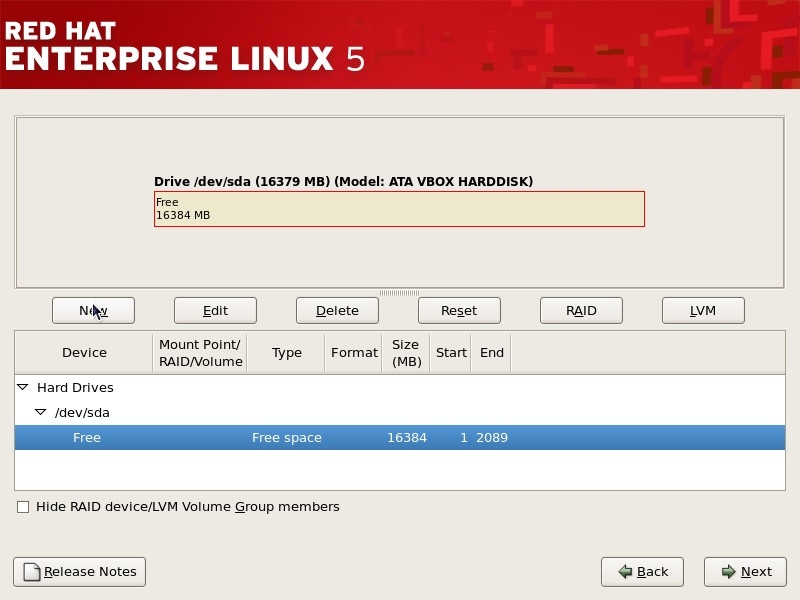The height and width of the screenshot is (600, 800).
Task: Click the Edit partition button
Action: [215, 310]
